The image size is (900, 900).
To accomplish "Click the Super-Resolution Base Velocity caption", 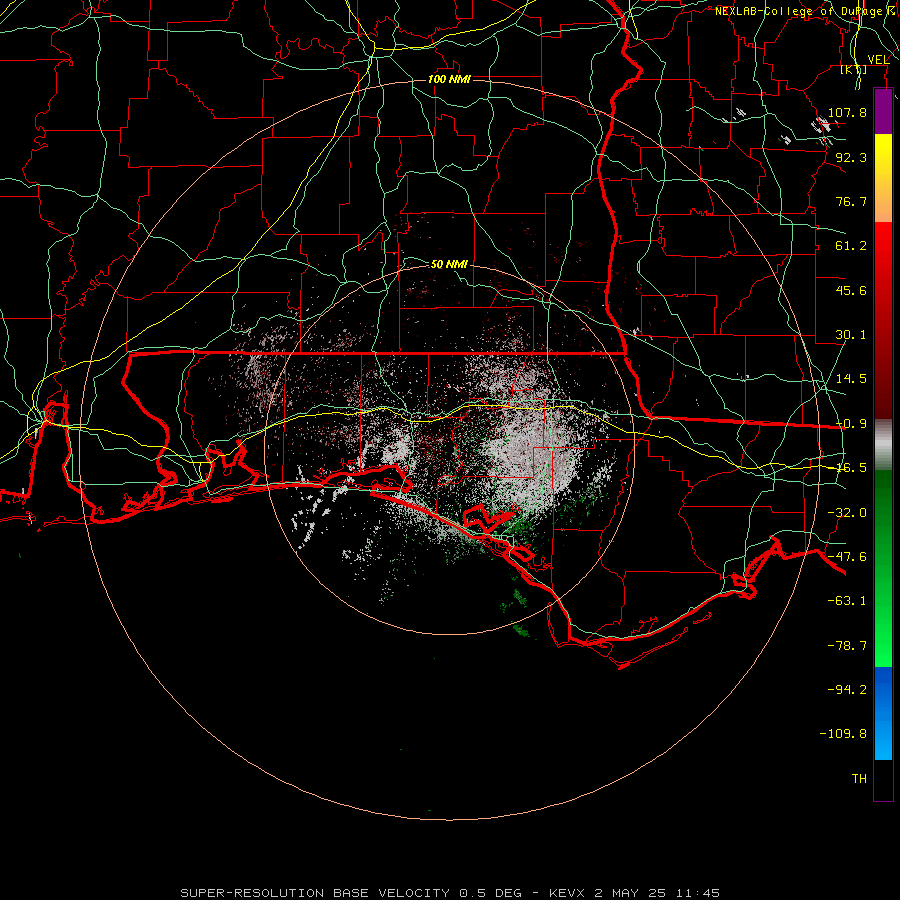I will coord(450,893).
